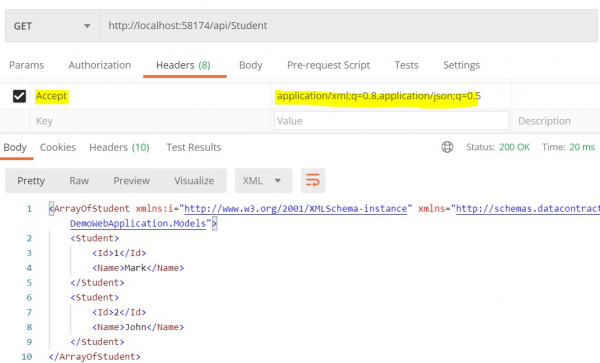Select the Pretty view button
Screen dimensions: 600x363
pyautogui.click(x=31, y=181)
